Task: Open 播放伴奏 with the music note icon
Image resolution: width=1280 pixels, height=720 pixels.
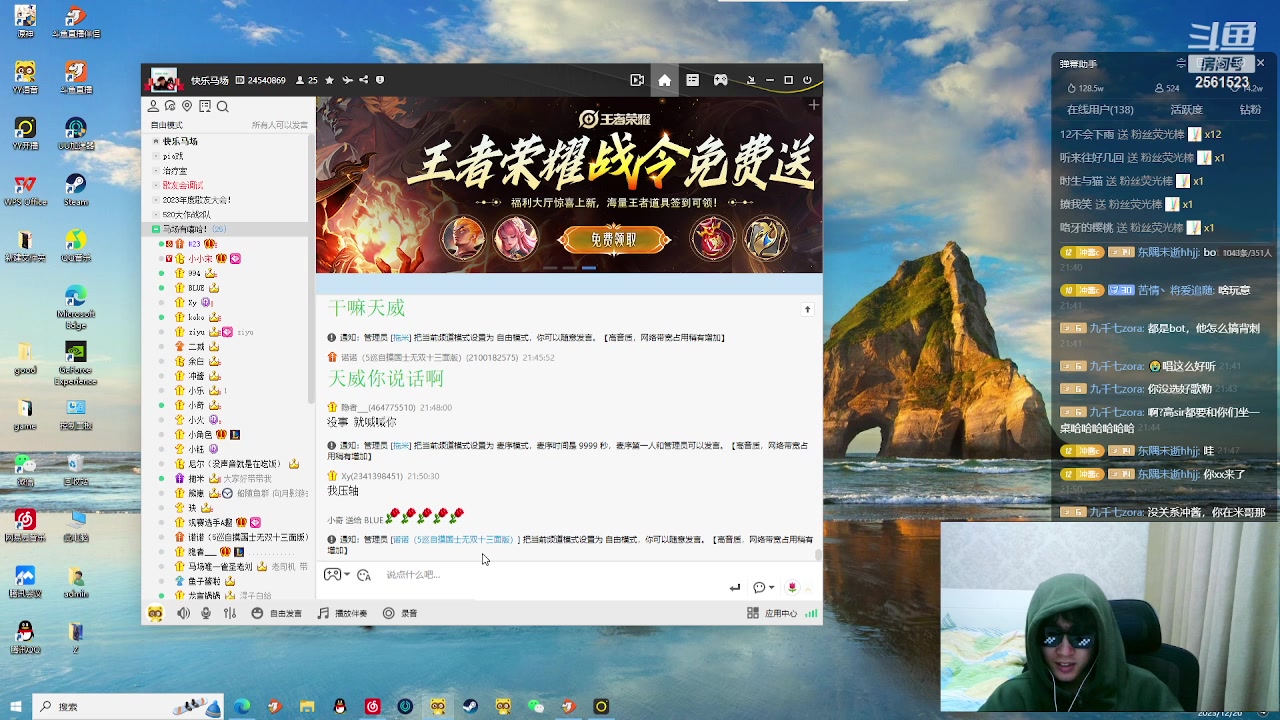Action: [324, 613]
